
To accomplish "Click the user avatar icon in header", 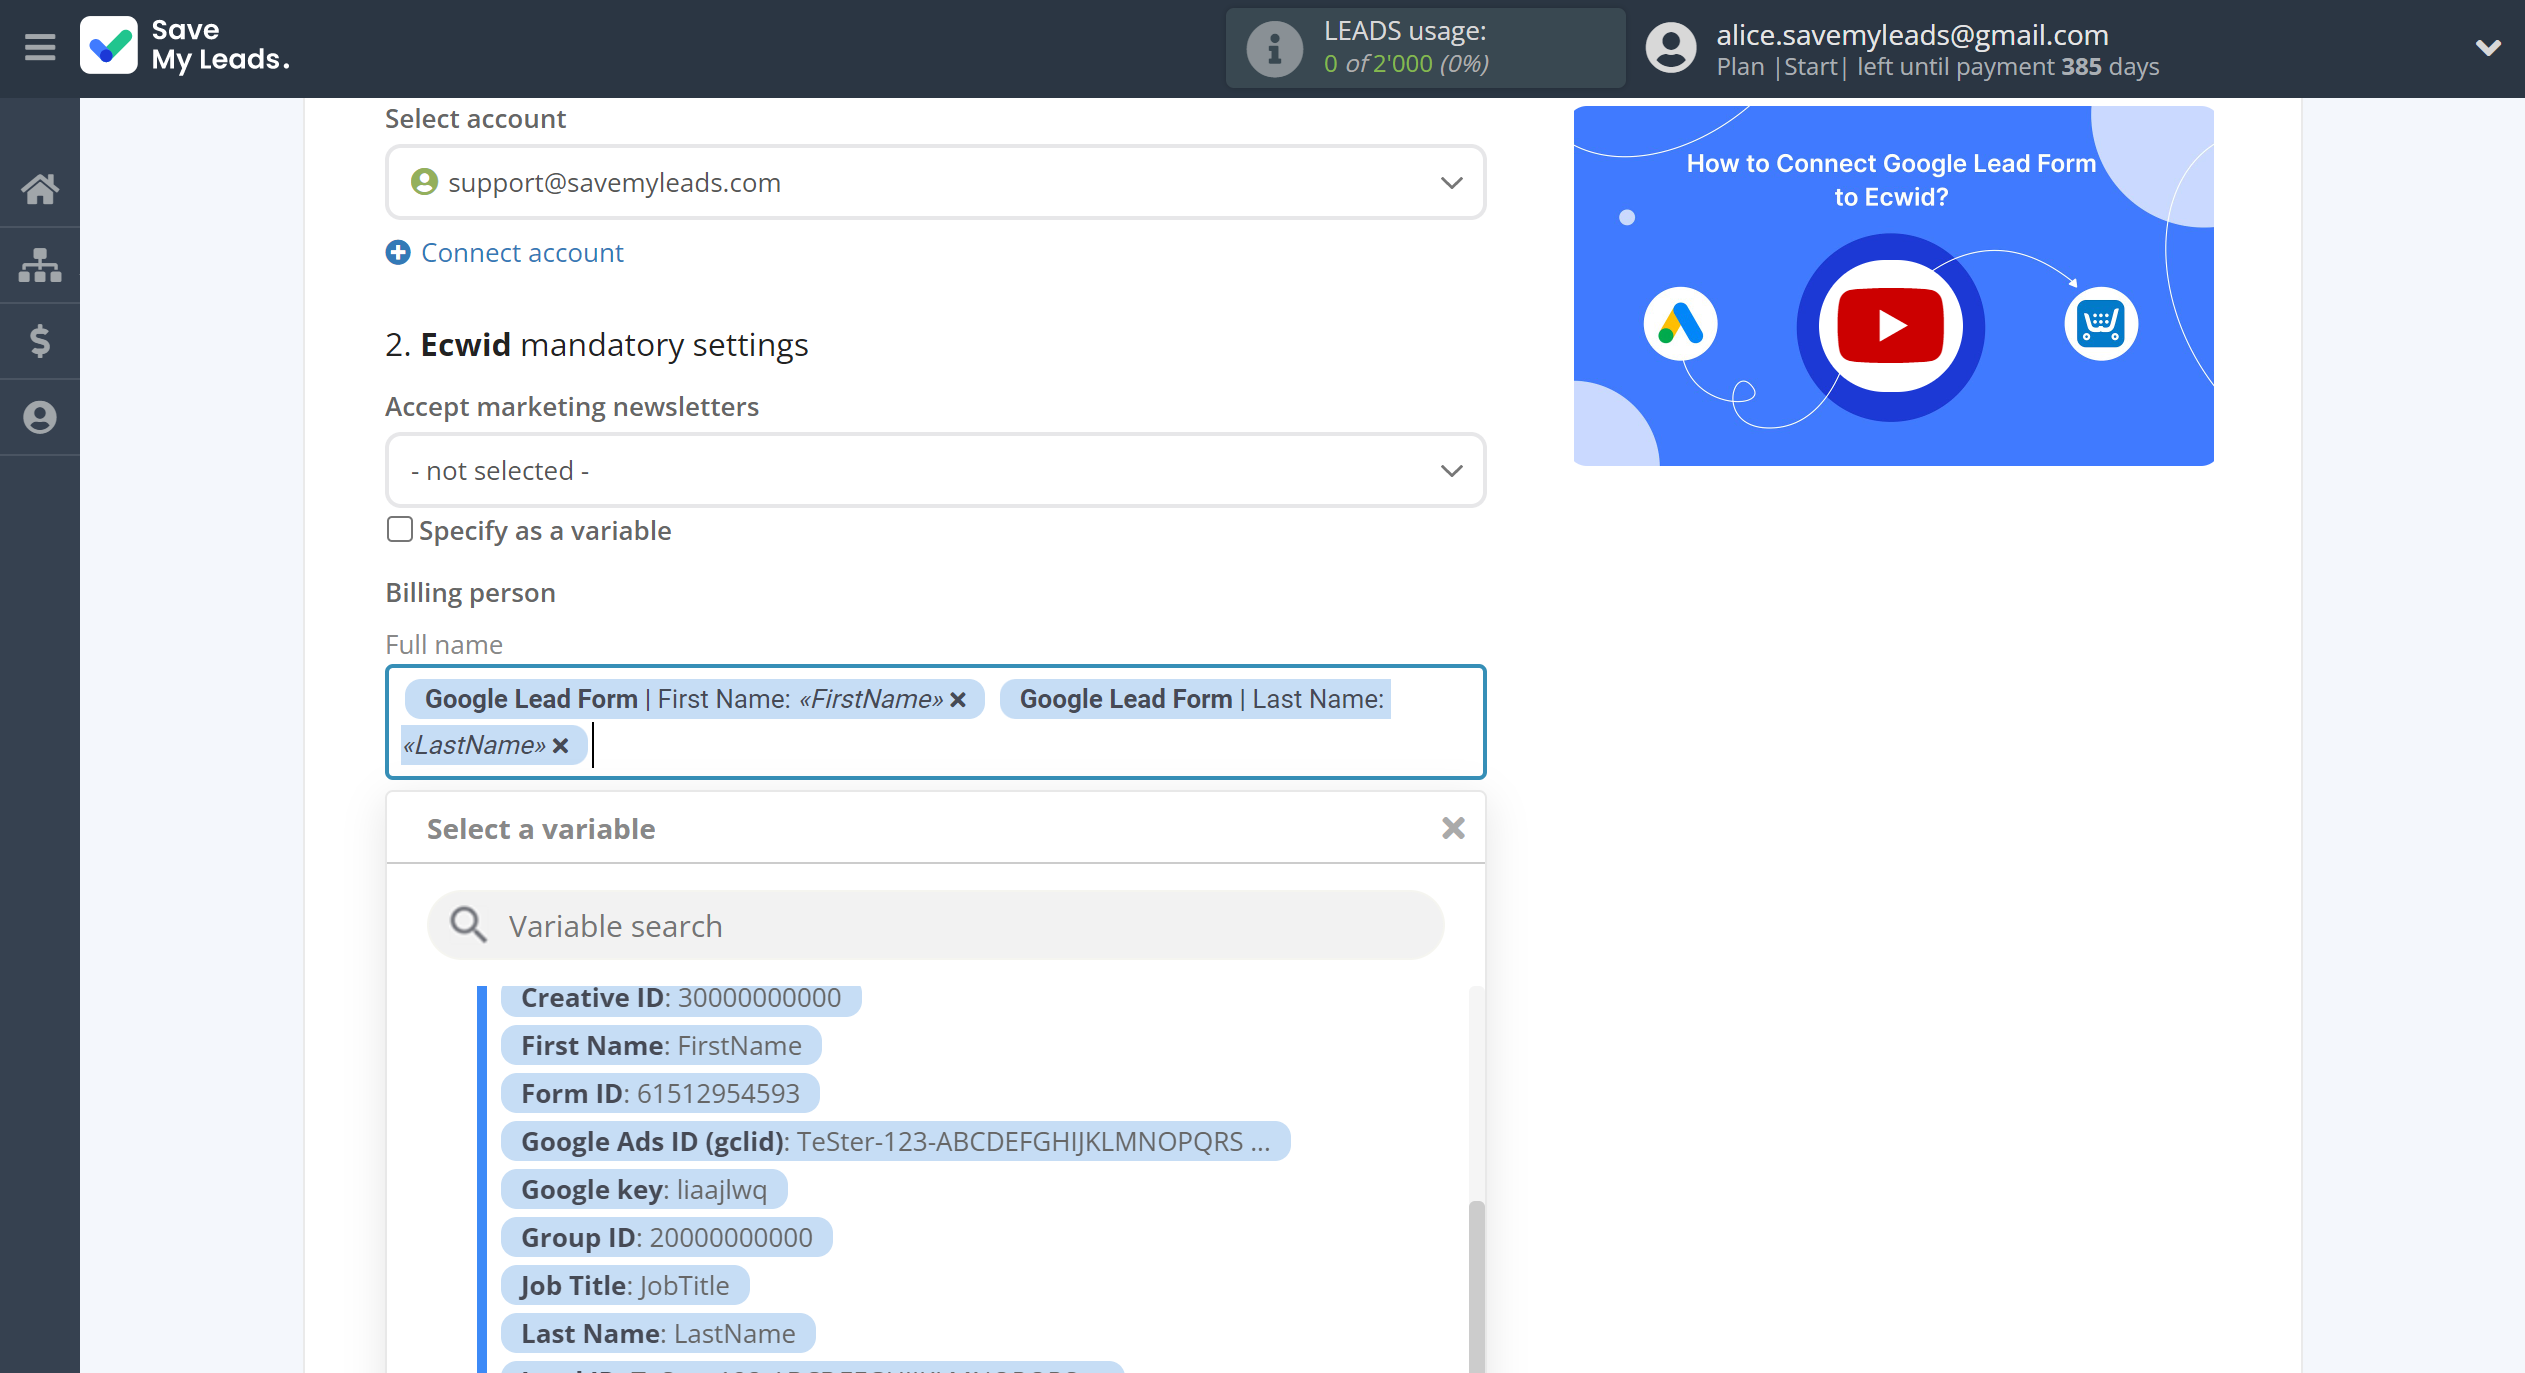I will [1671, 48].
